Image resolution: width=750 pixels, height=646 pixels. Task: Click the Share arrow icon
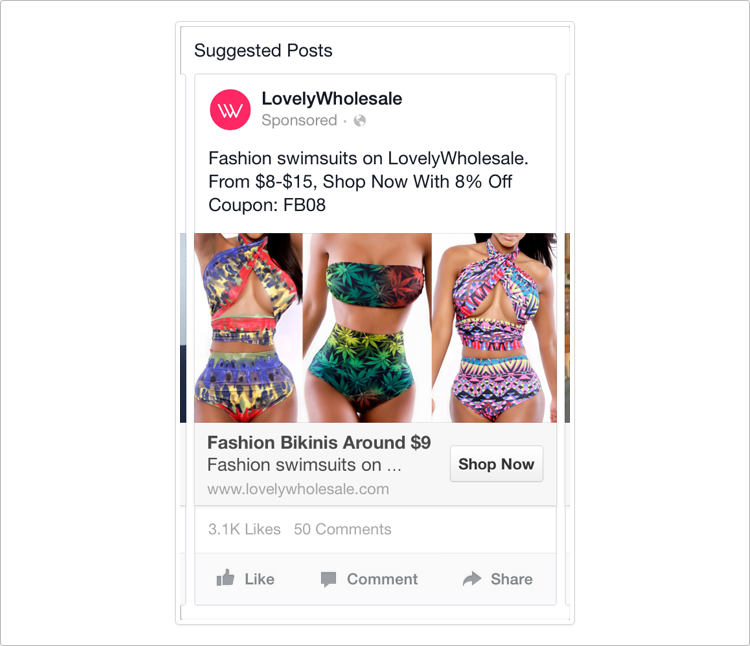click(x=472, y=579)
